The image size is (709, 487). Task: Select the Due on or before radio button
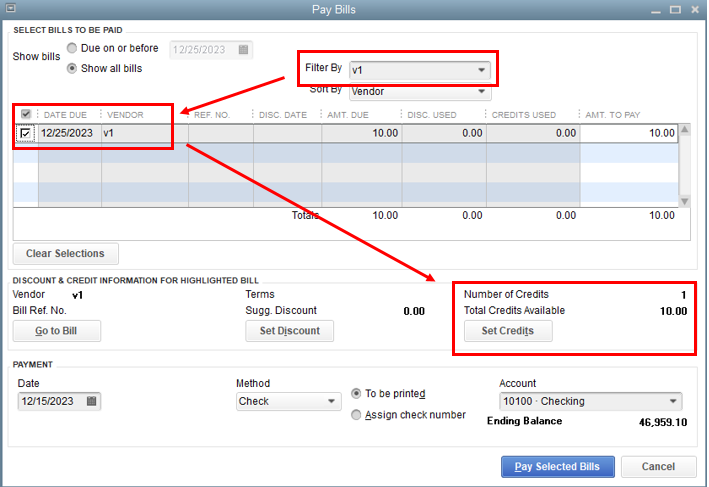[72, 48]
